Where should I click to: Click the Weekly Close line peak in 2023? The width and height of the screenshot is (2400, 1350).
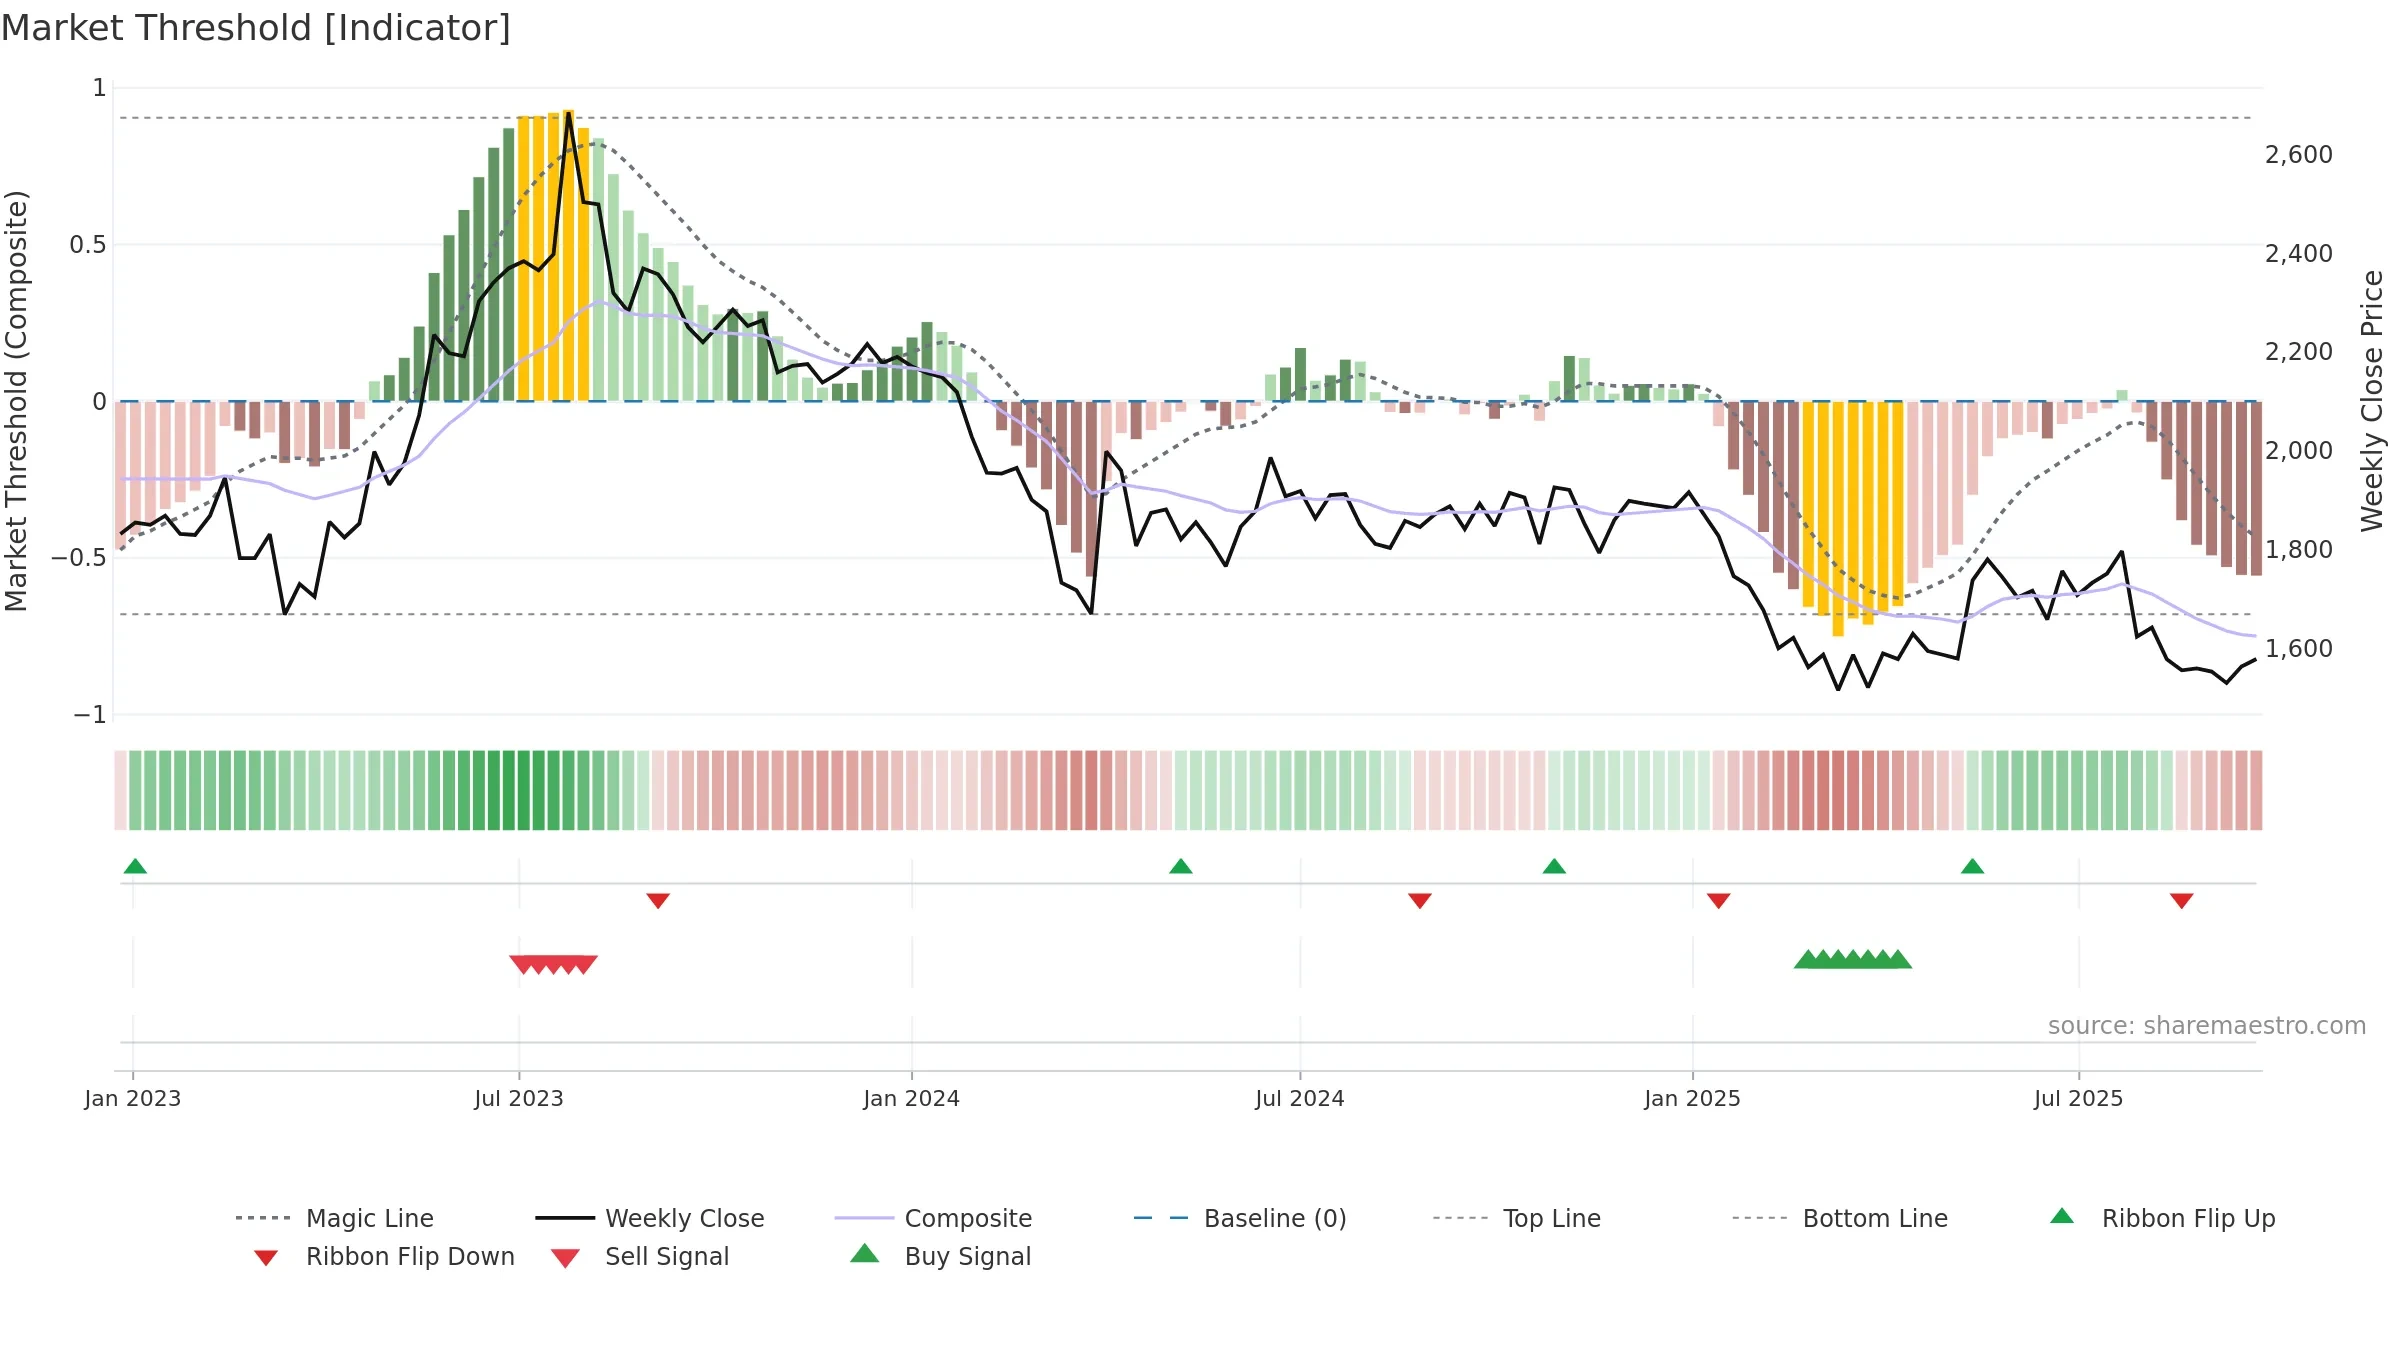coord(569,113)
